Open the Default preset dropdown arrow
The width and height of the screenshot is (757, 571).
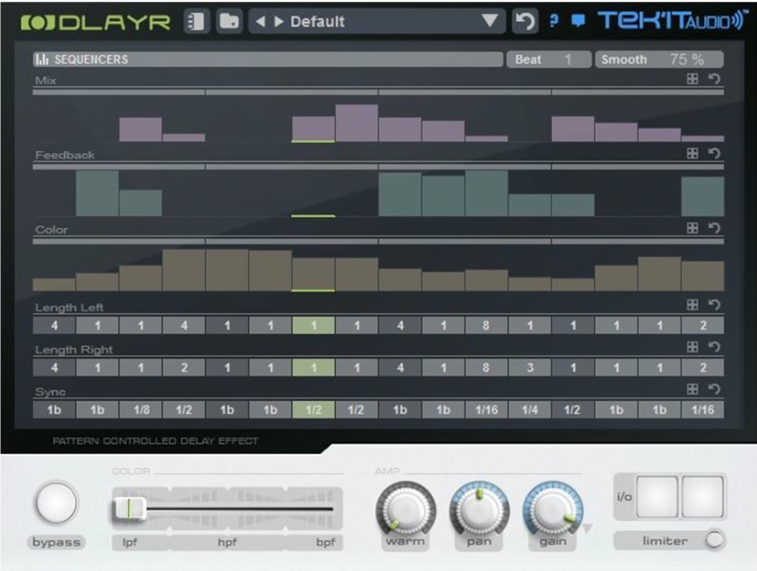(490, 21)
